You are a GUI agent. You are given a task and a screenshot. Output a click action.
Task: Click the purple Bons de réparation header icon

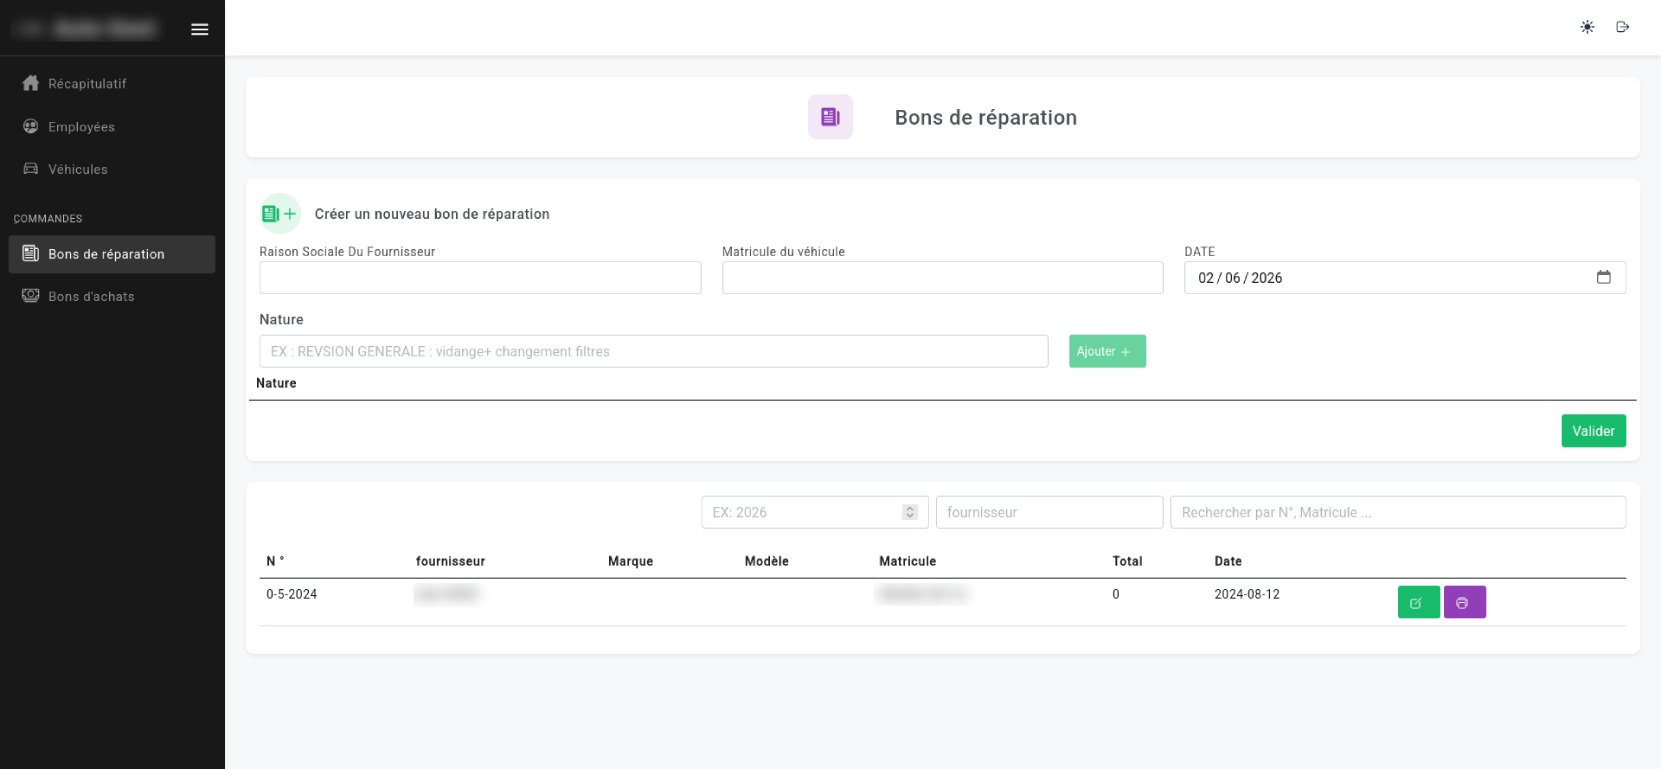pyautogui.click(x=830, y=117)
